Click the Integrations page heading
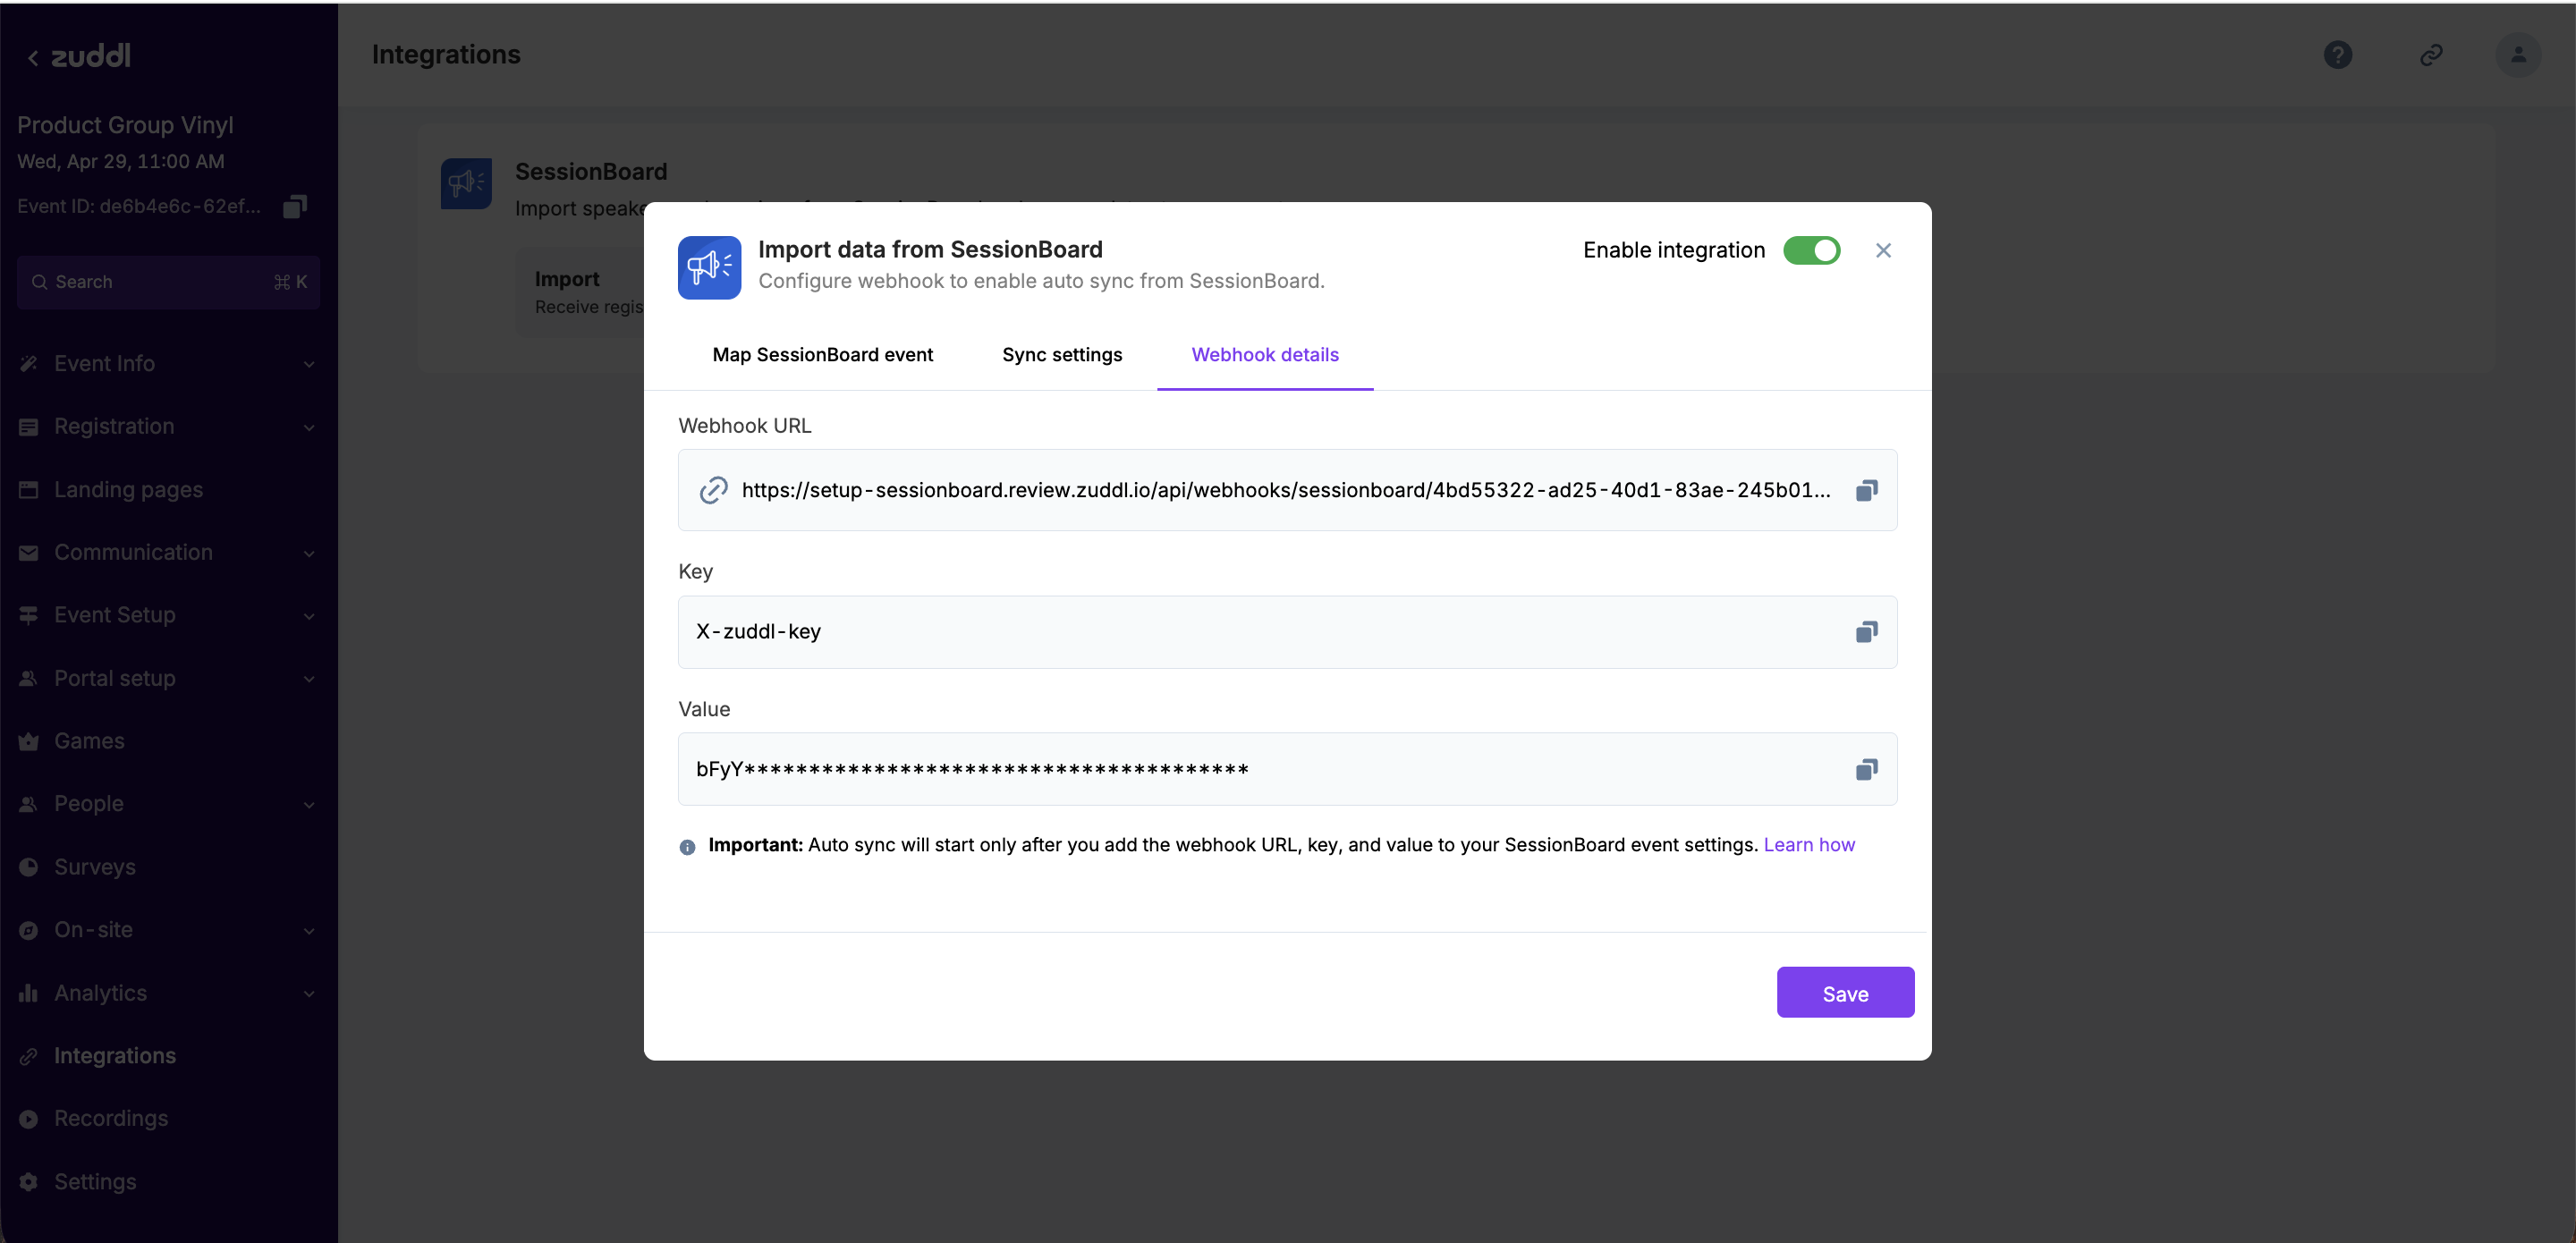The width and height of the screenshot is (2576, 1243). pos(446,55)
